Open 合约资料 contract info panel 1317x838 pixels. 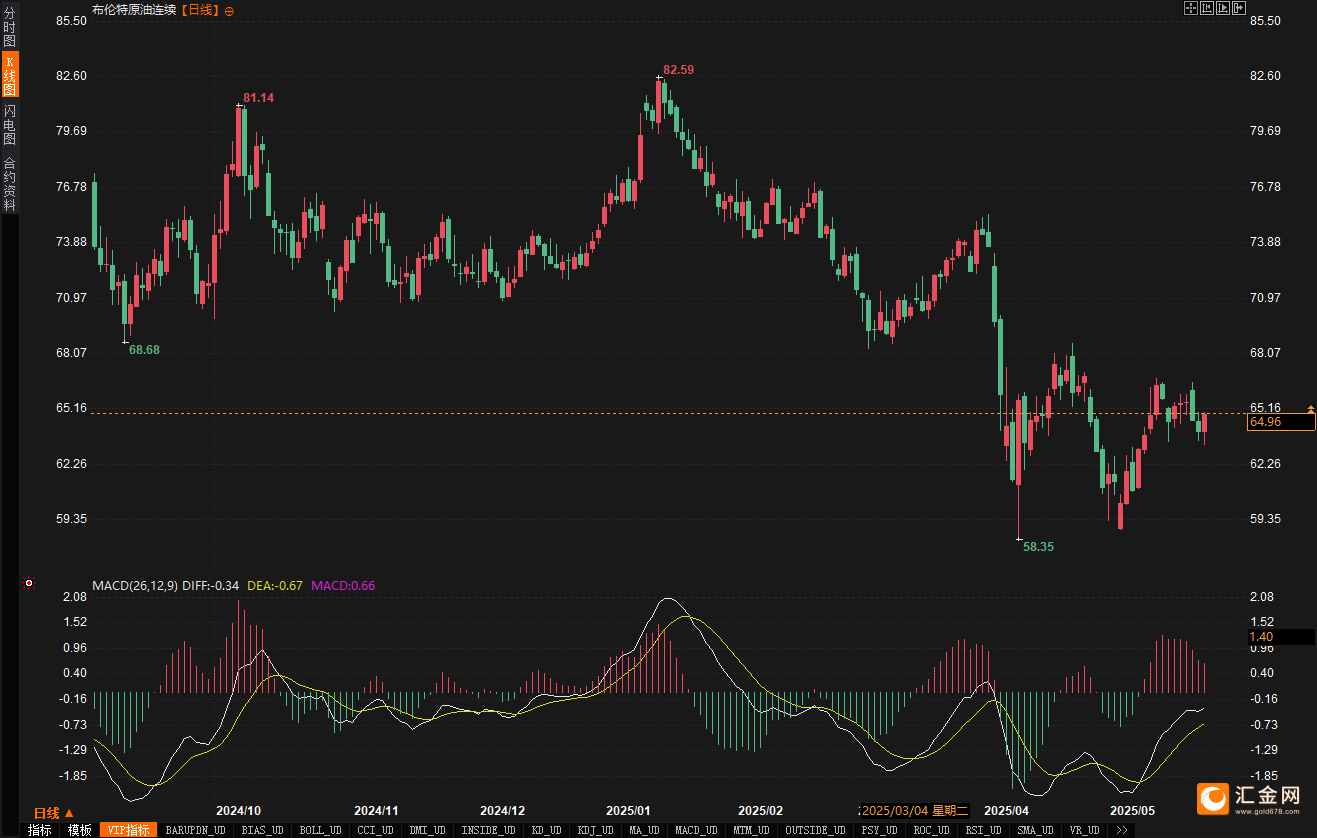click(10, 183)
